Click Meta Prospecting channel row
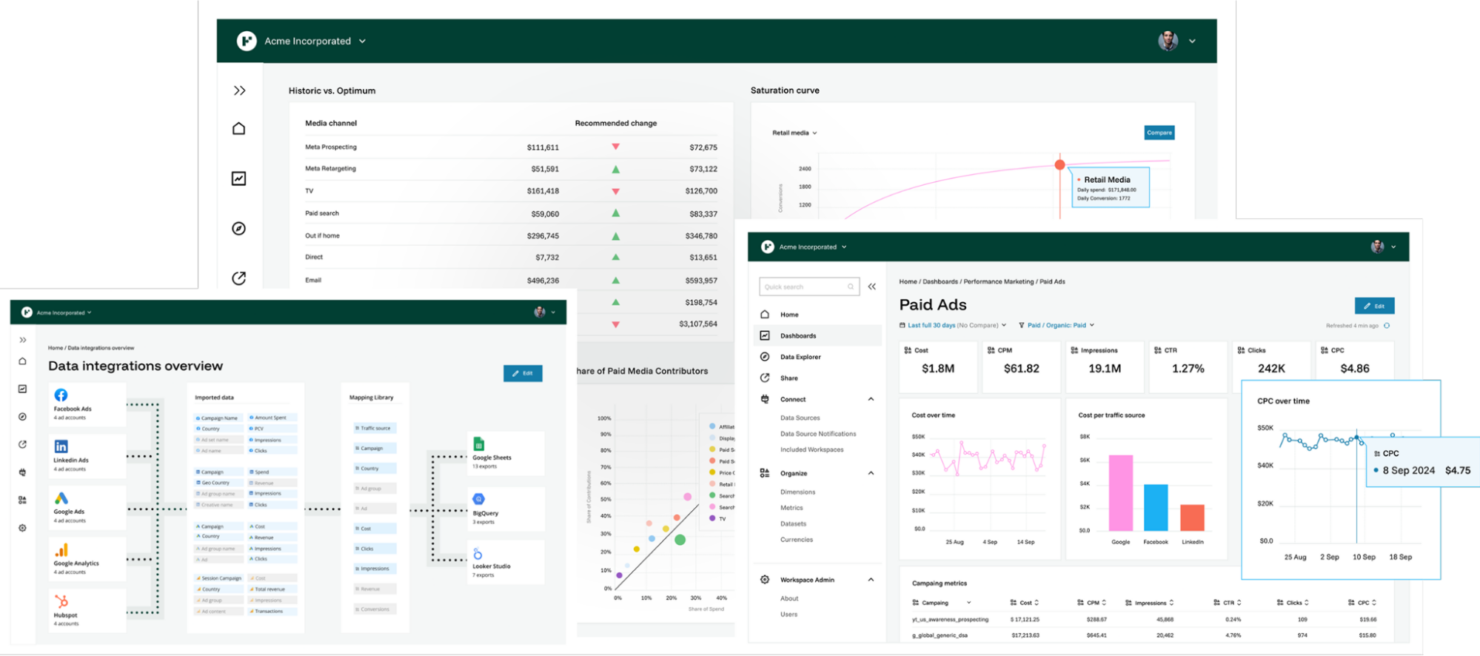The height and width of the screenshot is (656, 1480). tap(511, 147)
